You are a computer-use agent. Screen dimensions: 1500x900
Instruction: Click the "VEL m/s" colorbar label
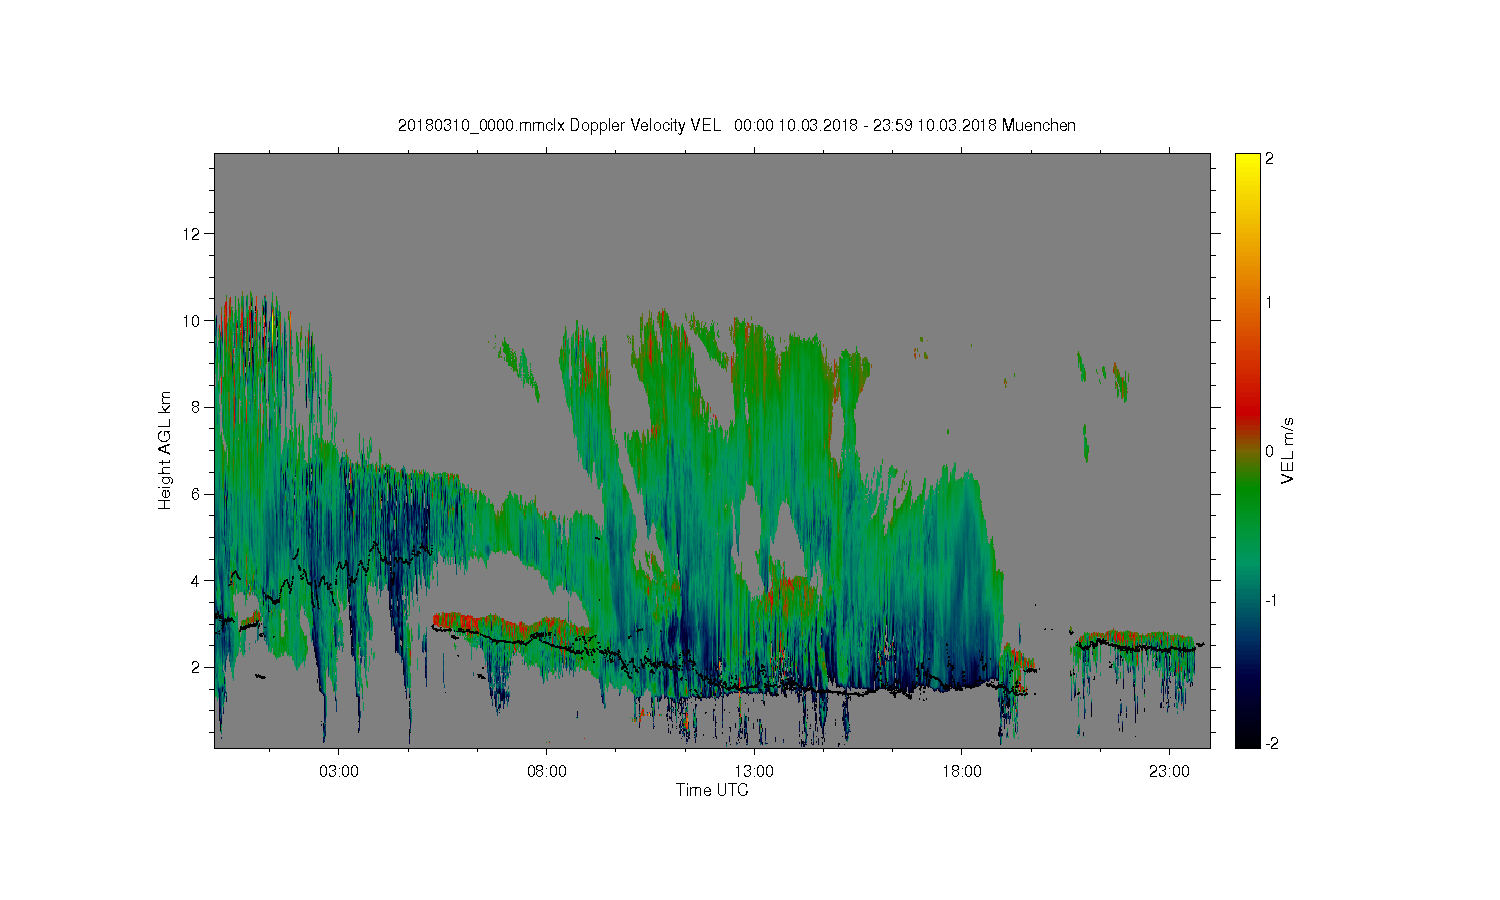pos(1288,450)
